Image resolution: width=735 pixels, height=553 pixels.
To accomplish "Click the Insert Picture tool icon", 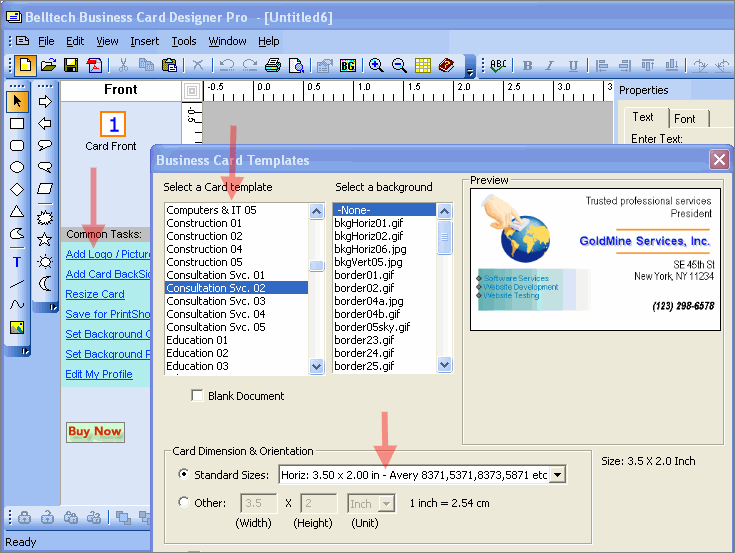I will pos(17,327).
